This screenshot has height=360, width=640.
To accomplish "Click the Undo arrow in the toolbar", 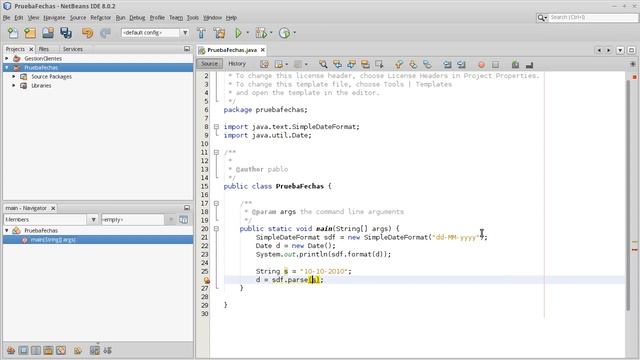I will [x=87, y=33].
